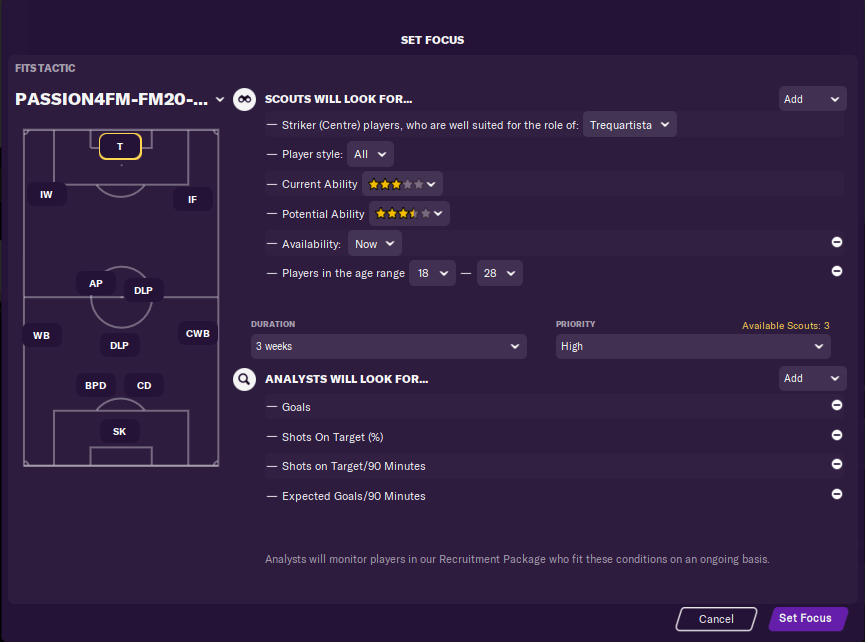Remove Shots On Target (%) condition
The image size is (865, 642).
[x=836, y=435]
